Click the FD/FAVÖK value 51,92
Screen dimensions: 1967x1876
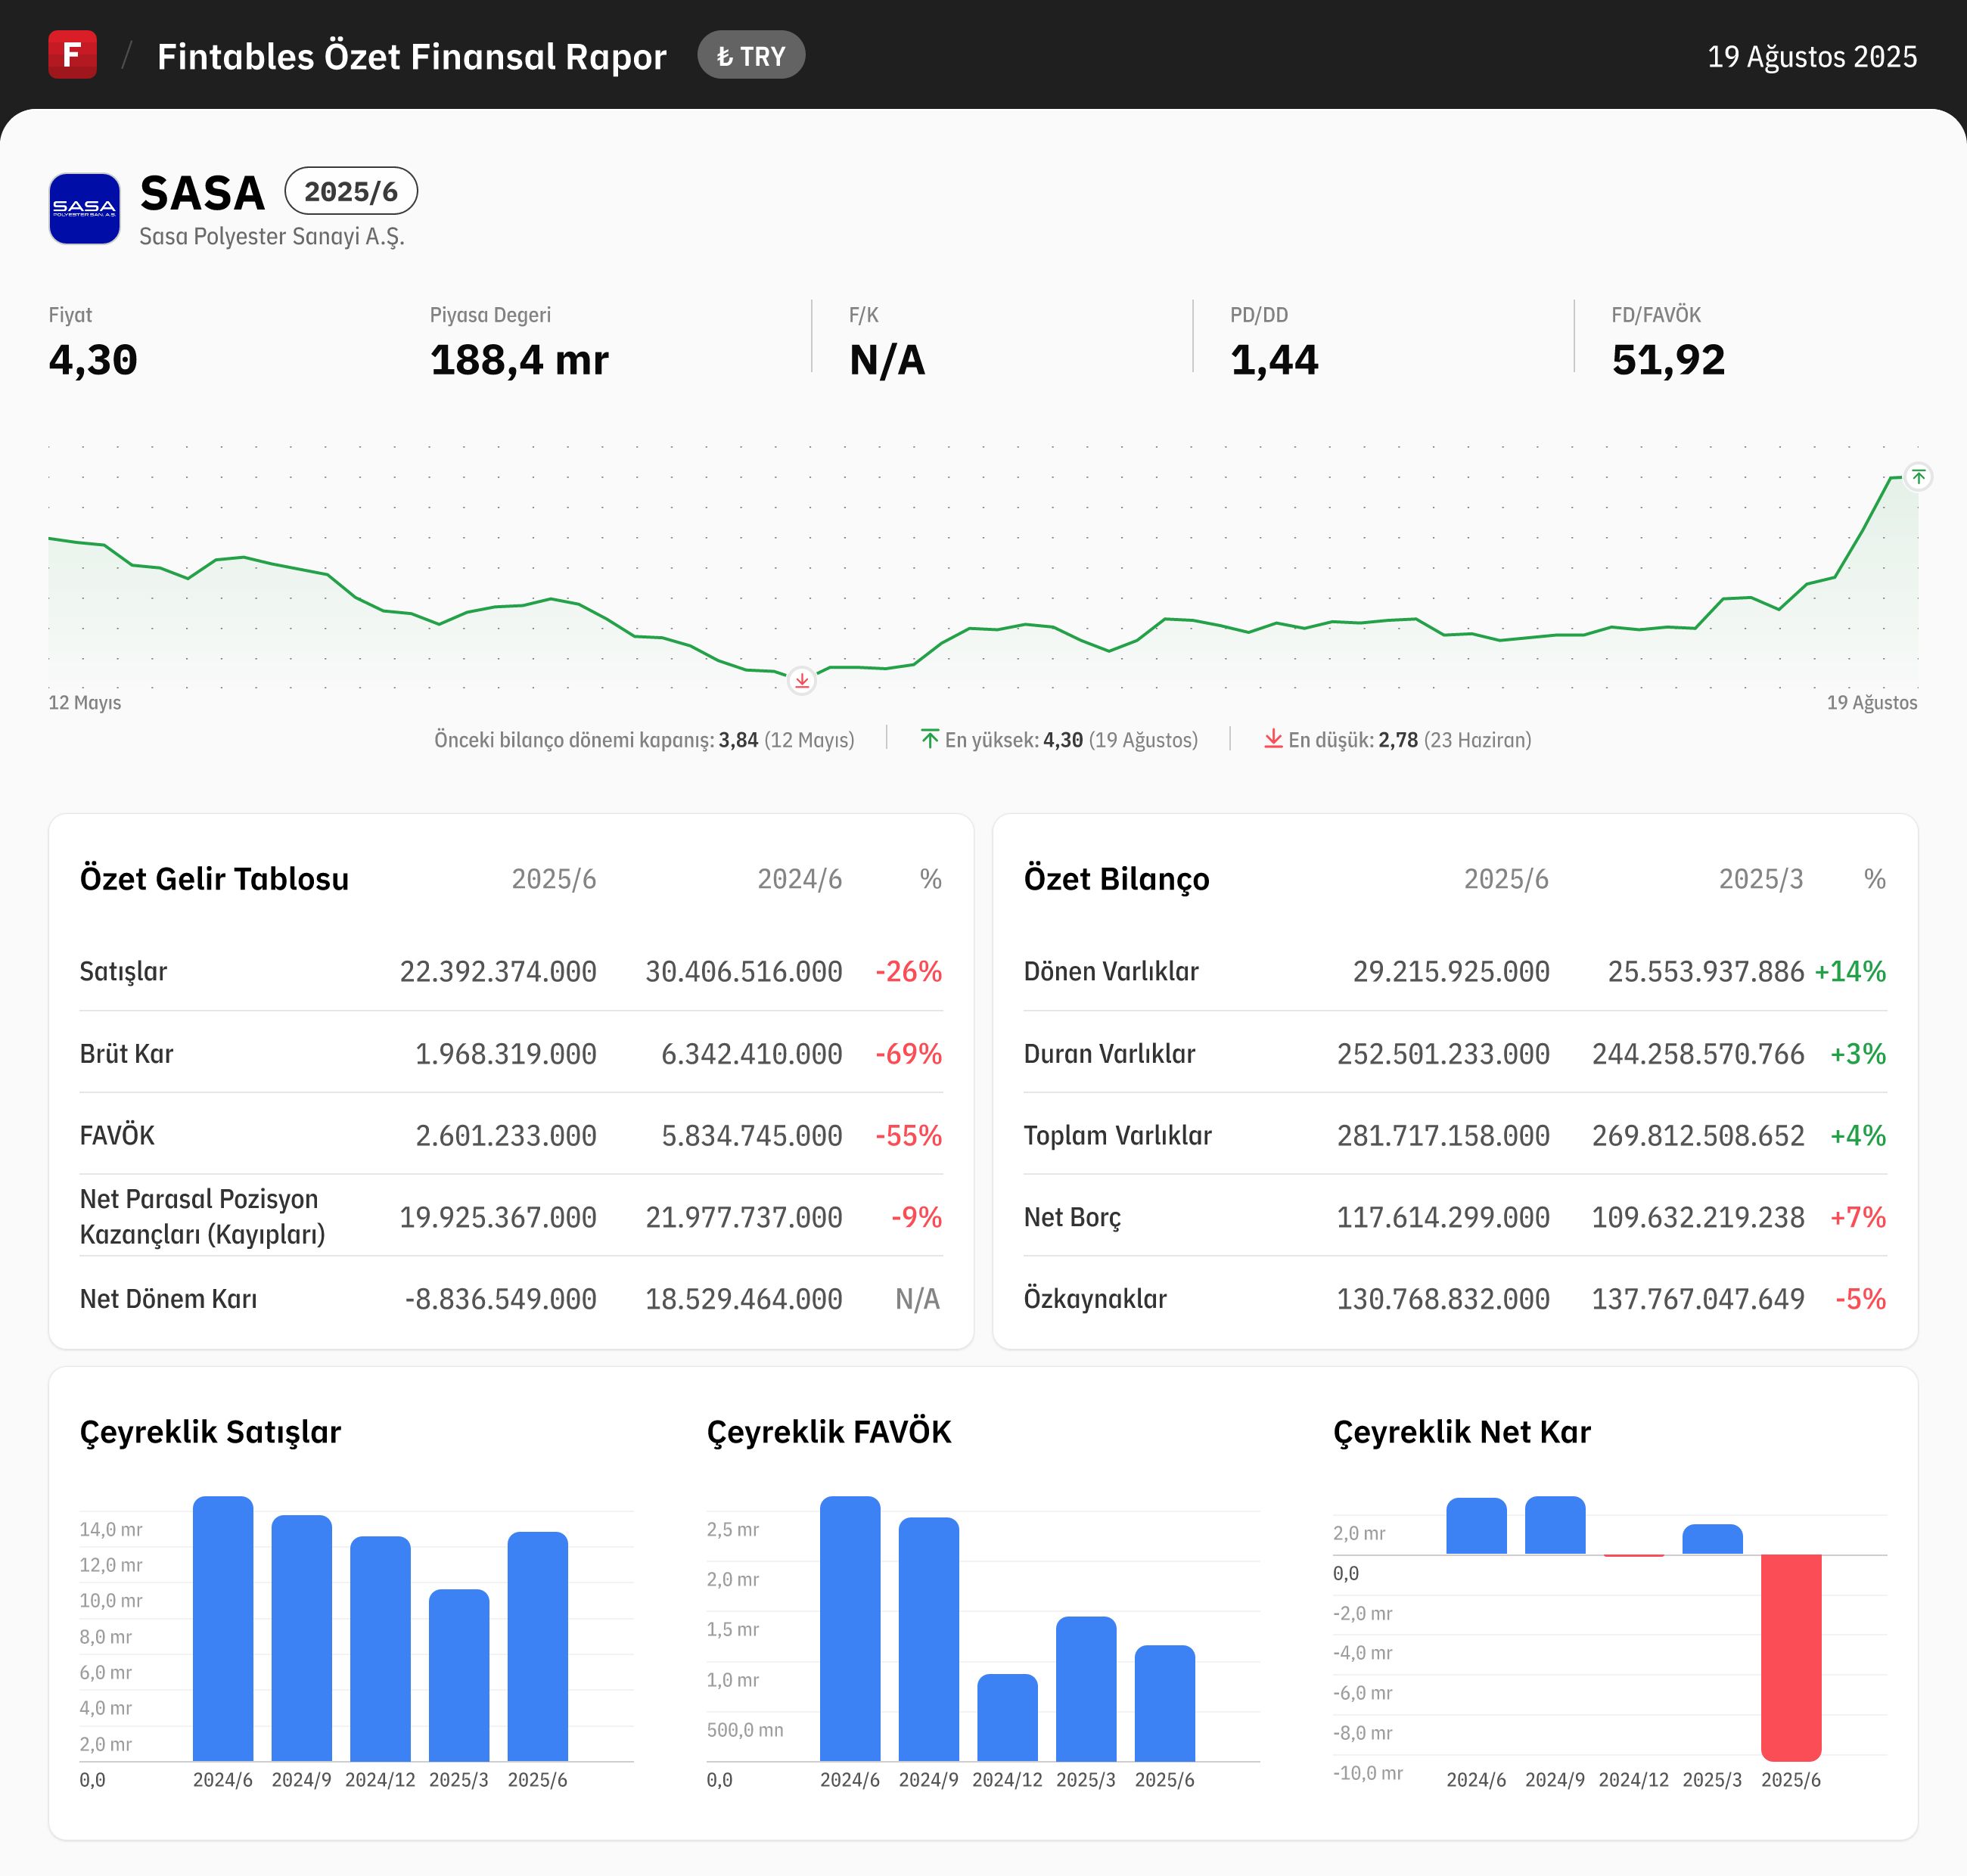[x=1667, y=360]
